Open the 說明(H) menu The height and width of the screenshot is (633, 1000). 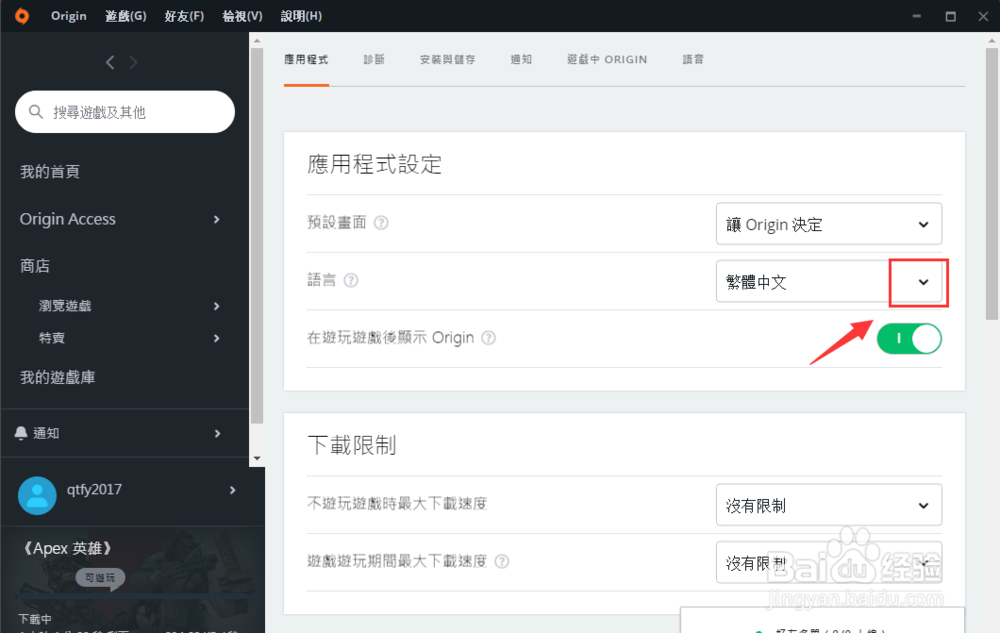point(301,16)
